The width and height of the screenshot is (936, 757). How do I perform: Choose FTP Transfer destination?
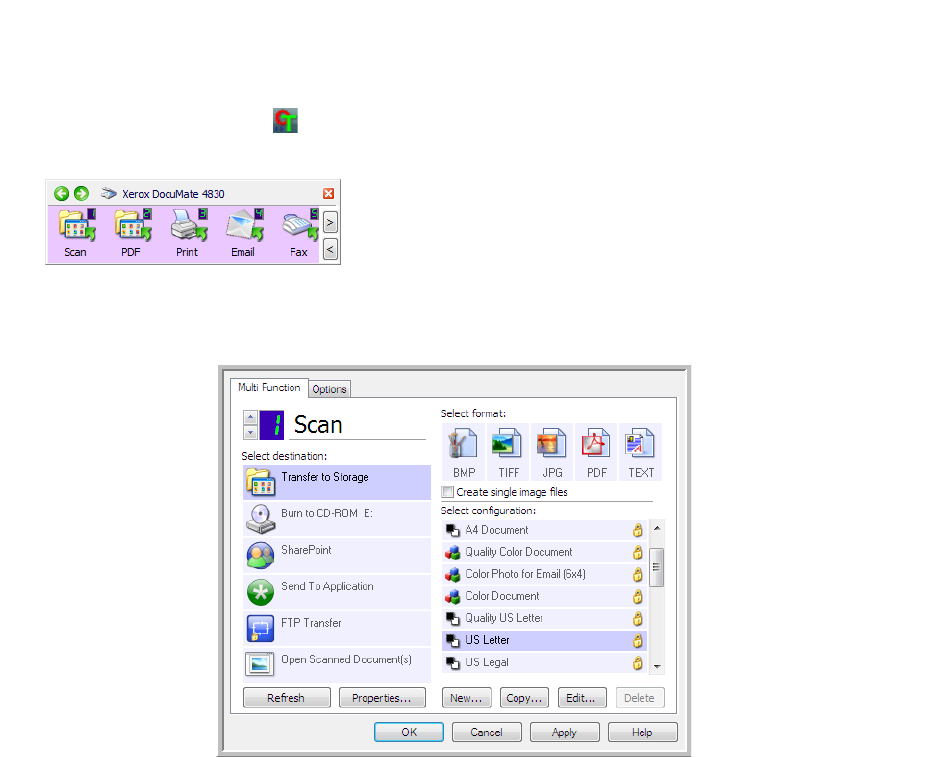coord(337,628)
